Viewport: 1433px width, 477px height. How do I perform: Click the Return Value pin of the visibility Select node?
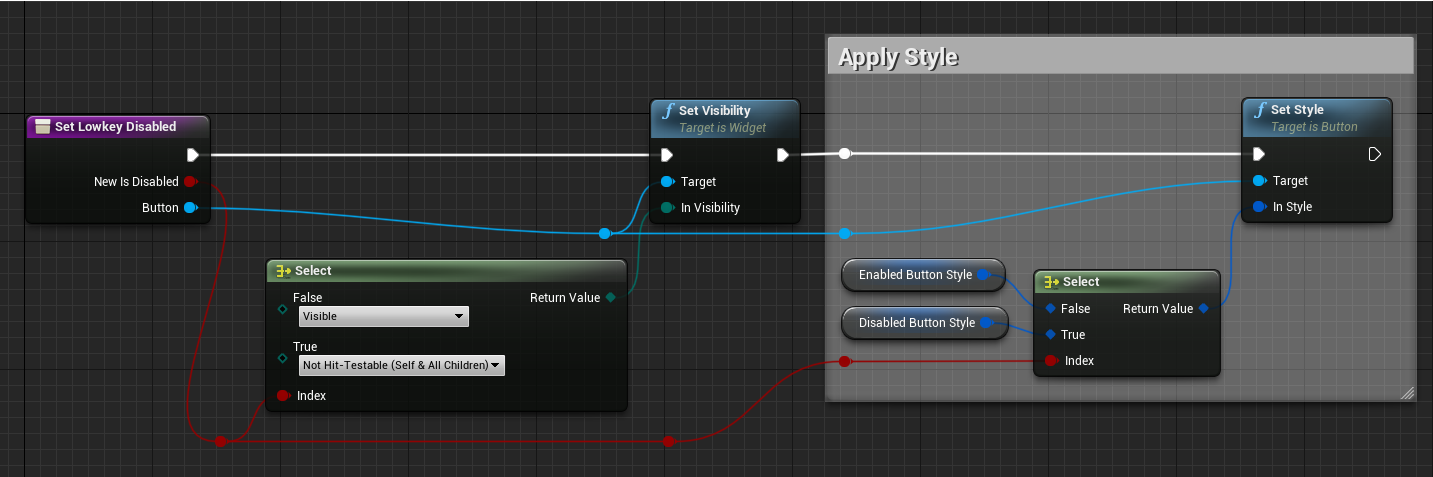pos(610,297)
